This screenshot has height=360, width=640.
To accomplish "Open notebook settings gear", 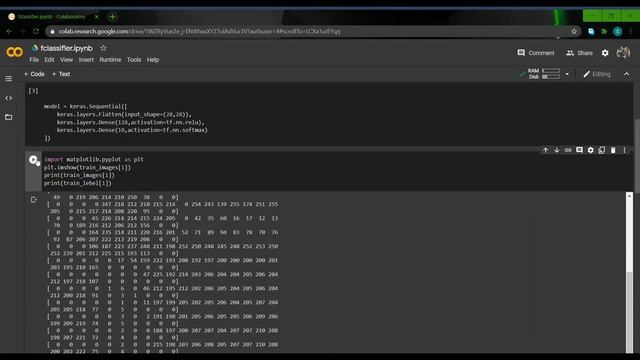I will coord(605,53).
